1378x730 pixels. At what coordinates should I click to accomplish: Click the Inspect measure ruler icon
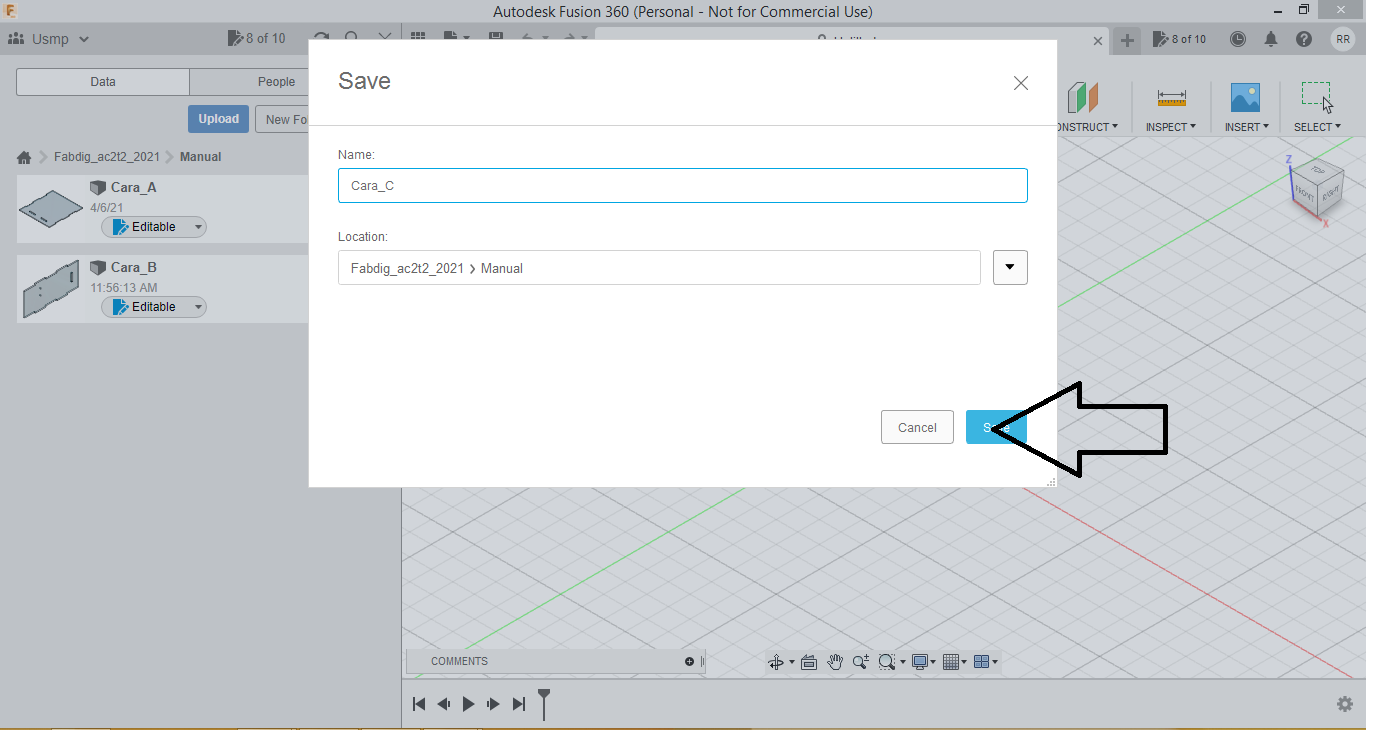(x=1171, y=98)
